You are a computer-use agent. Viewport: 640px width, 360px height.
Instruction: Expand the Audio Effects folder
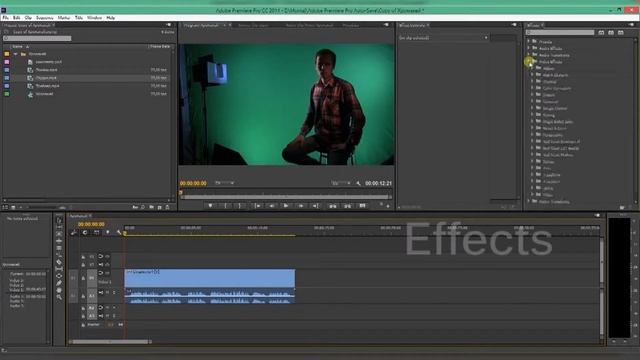529,48
